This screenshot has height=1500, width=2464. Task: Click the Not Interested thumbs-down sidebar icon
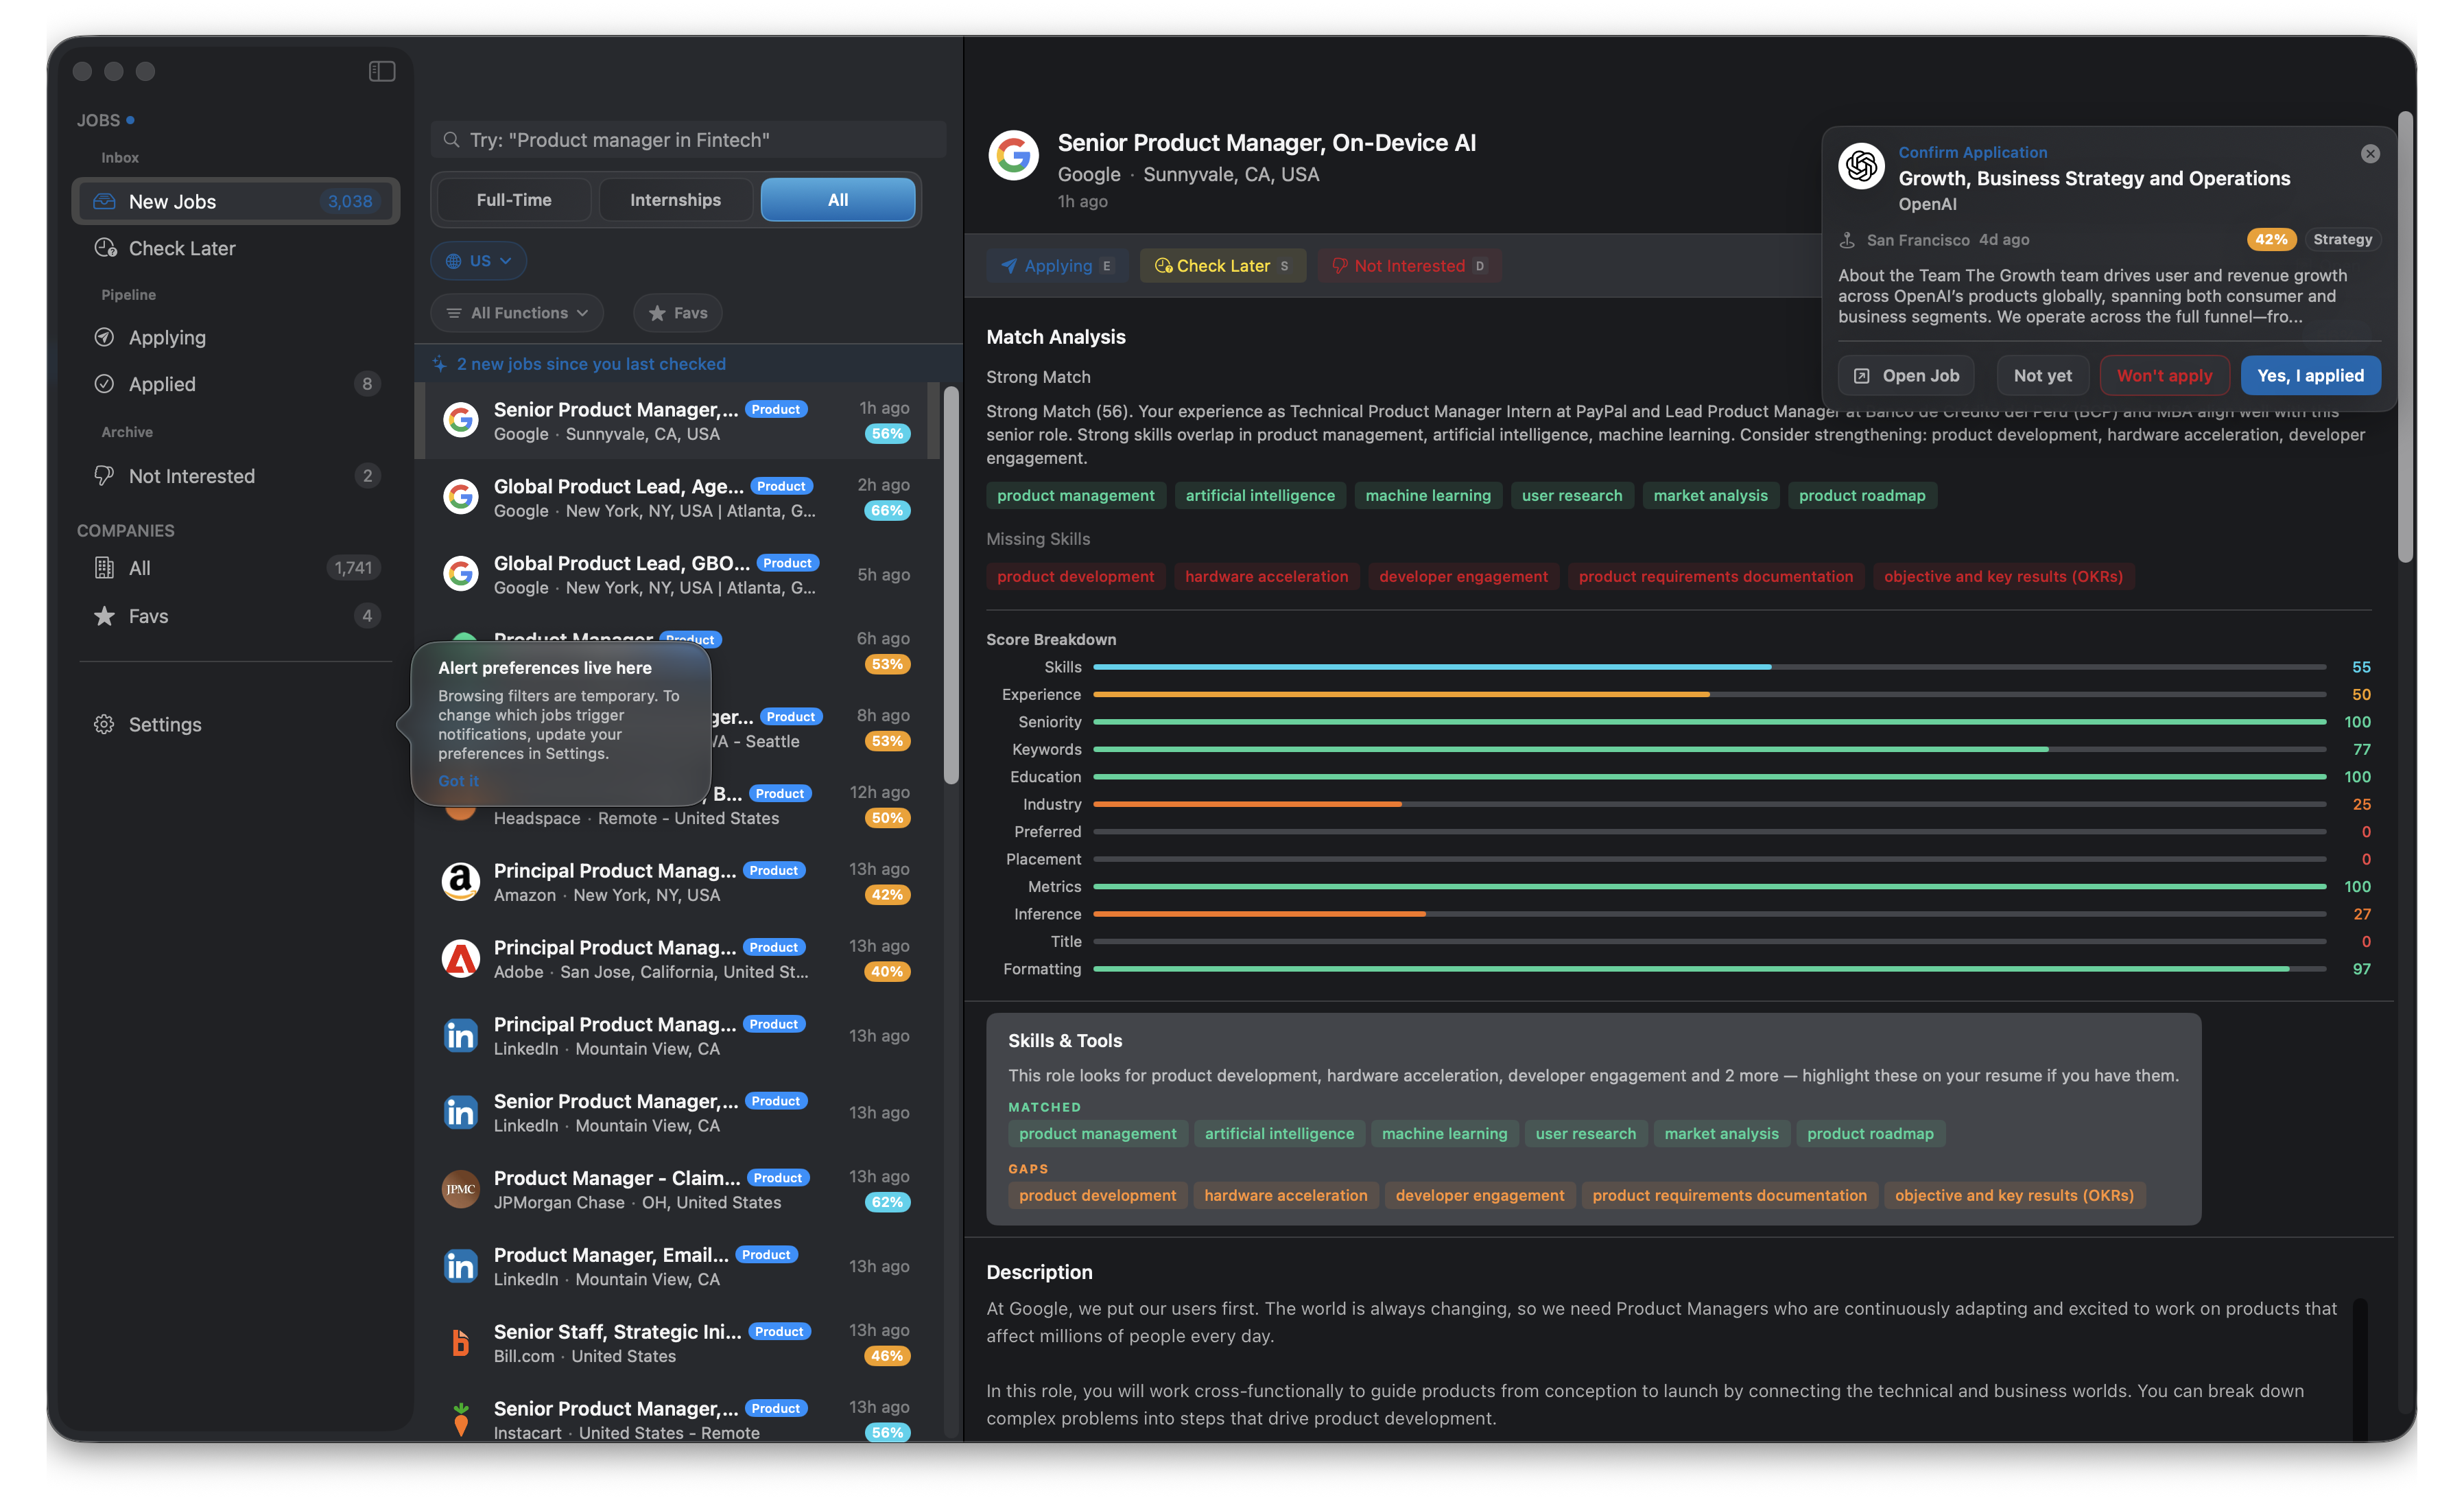(104, 476)
